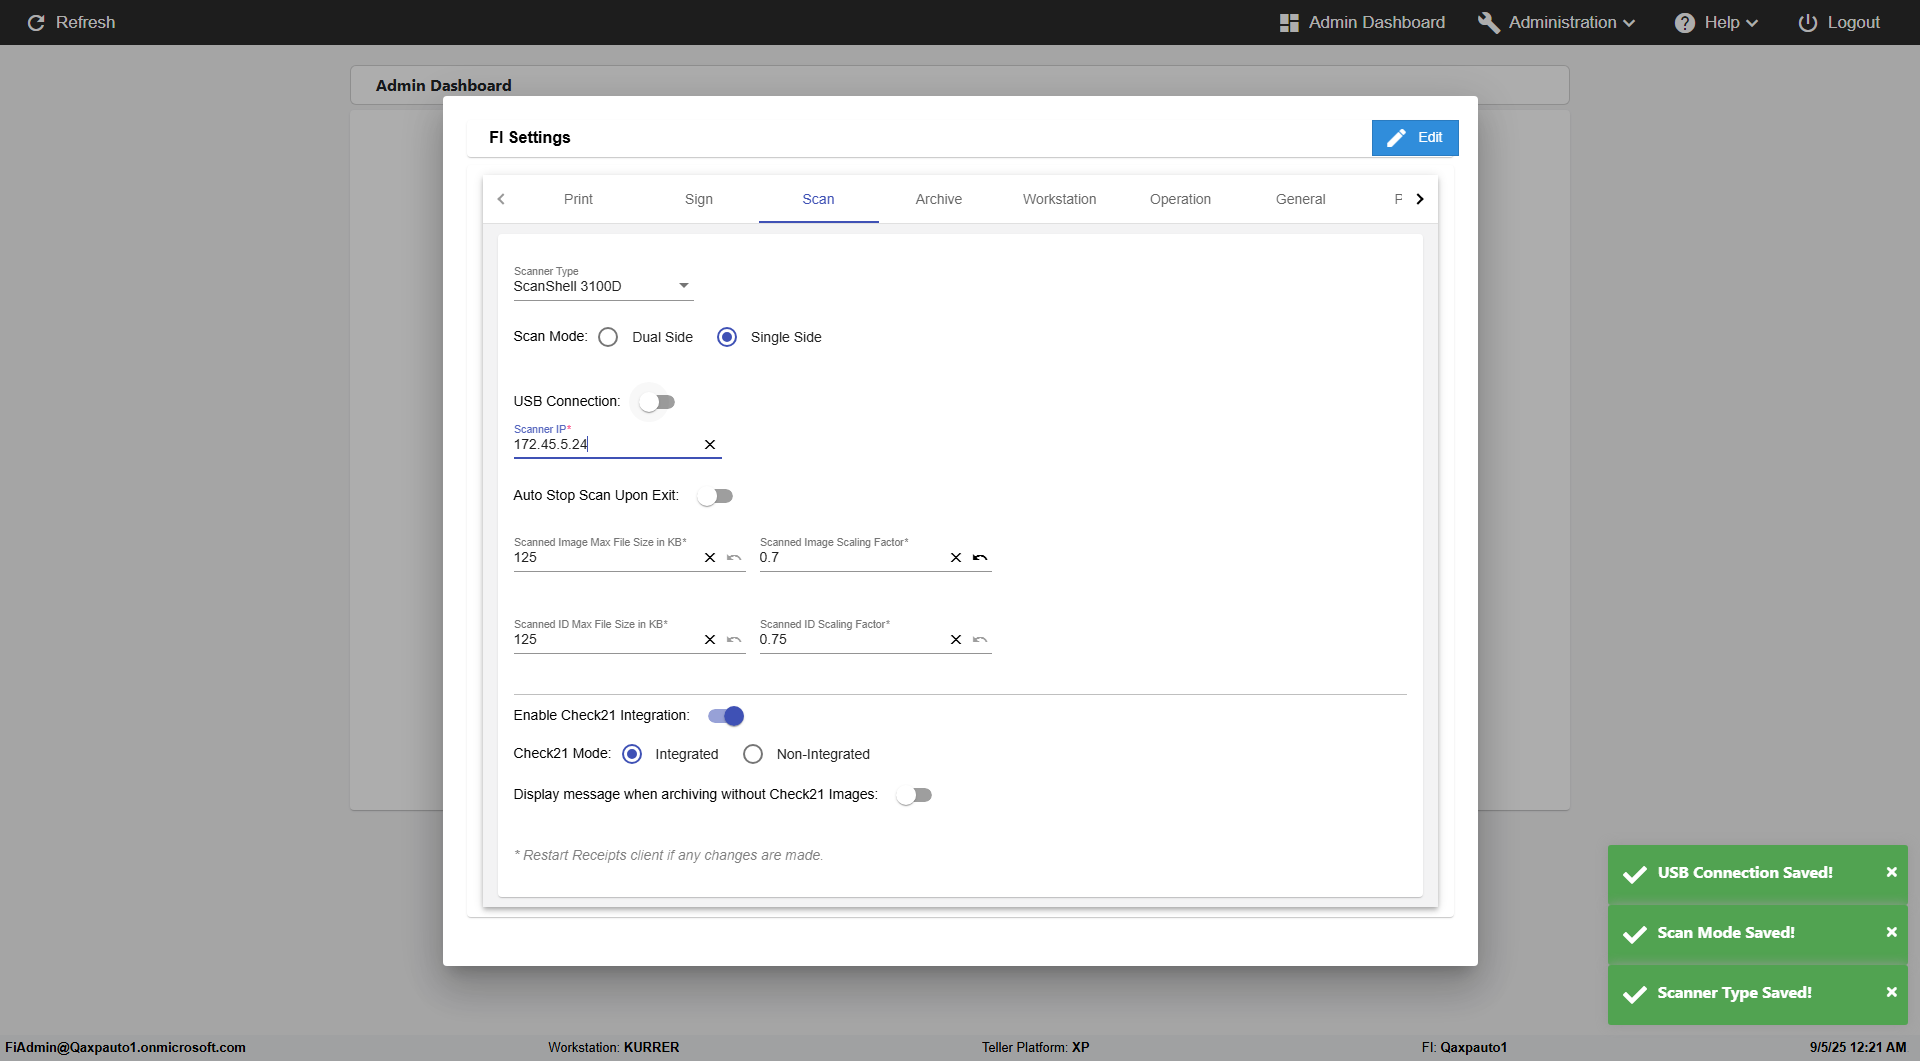
Task: Undo Scanned Image Scaling Factor change
Action: (980, 557)
